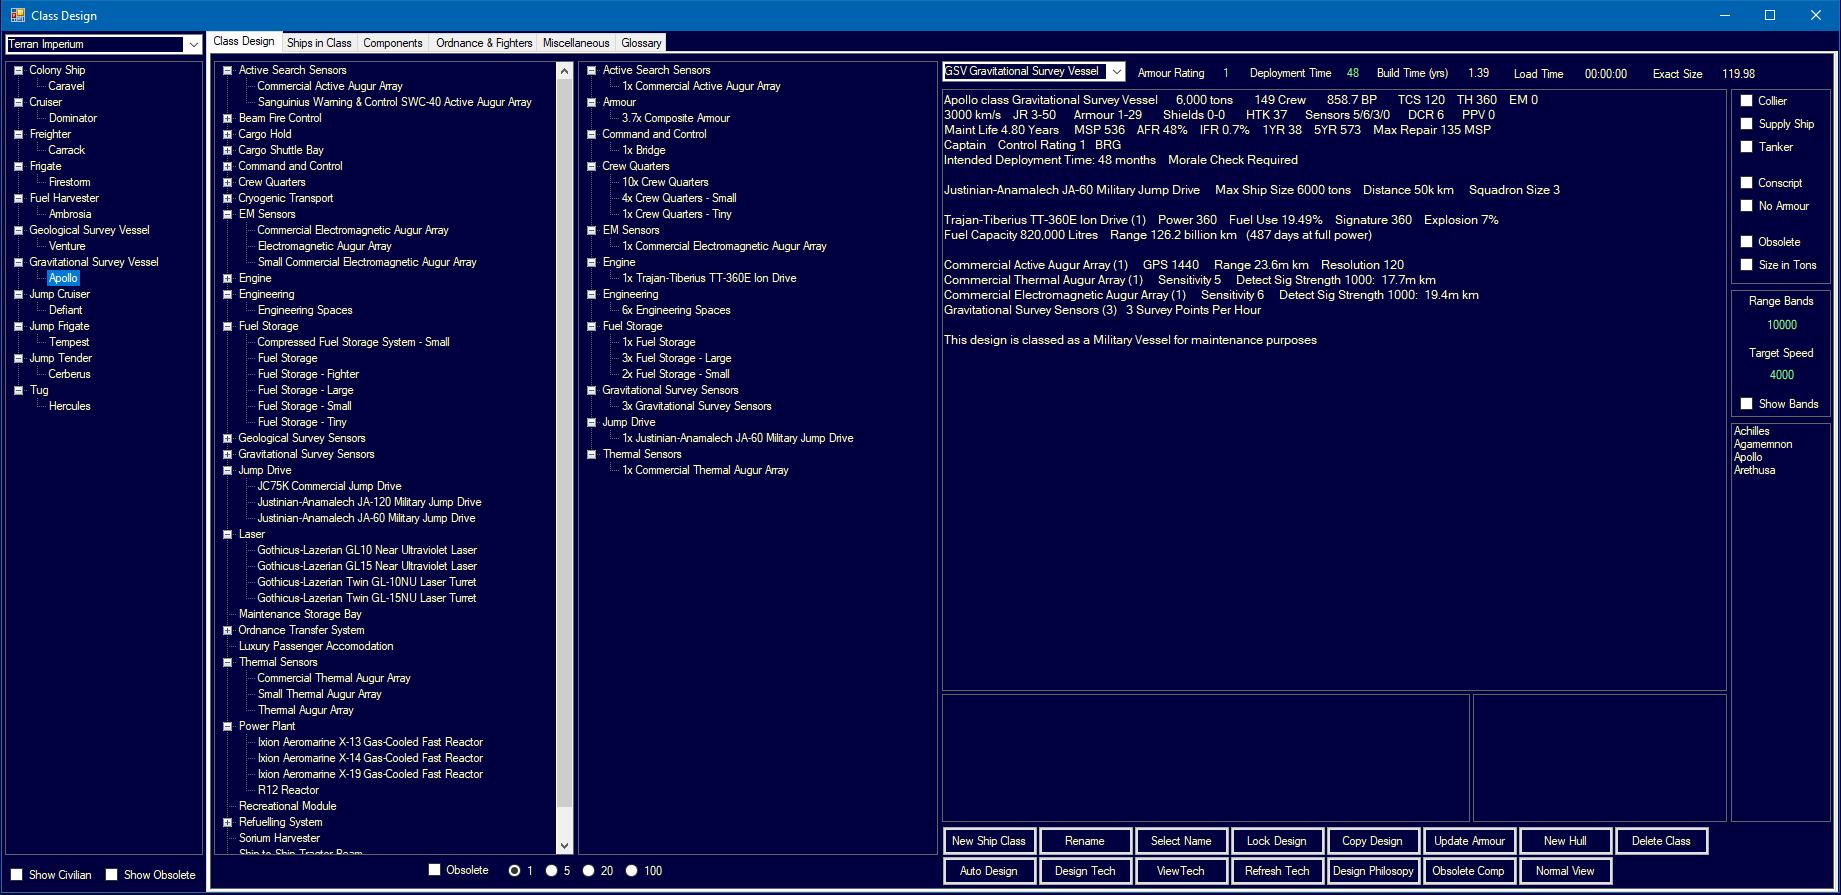Click Update Armour button
The width and height of the screenshot is (1841, 895).
(x=1469, y=841)
